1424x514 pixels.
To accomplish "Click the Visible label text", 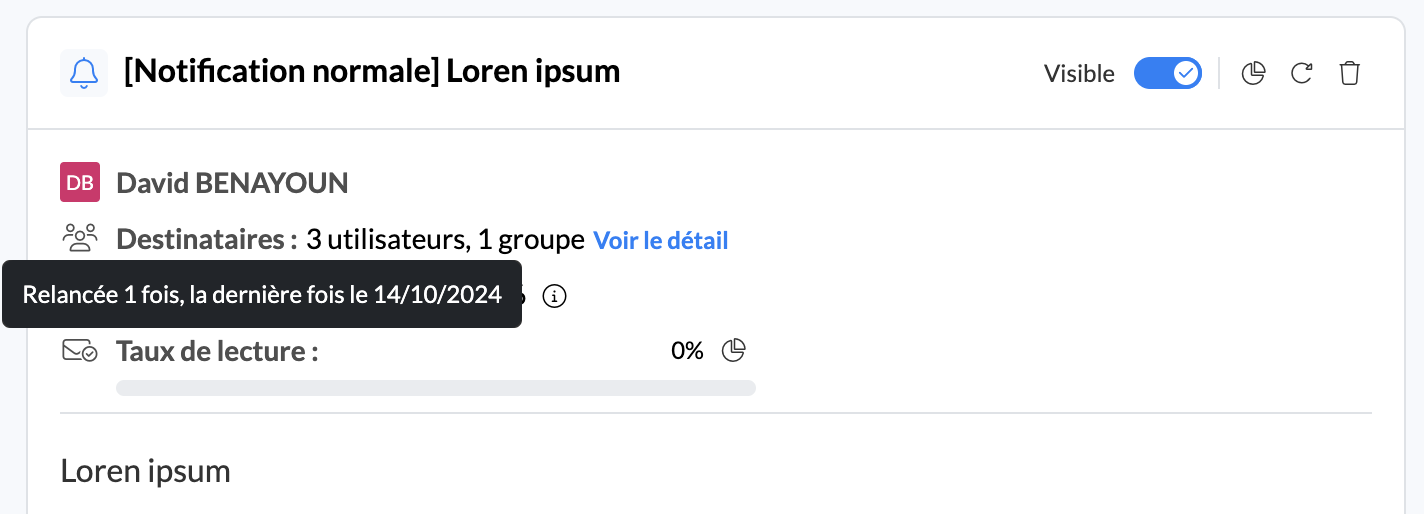I will [x=1079, y=74].
